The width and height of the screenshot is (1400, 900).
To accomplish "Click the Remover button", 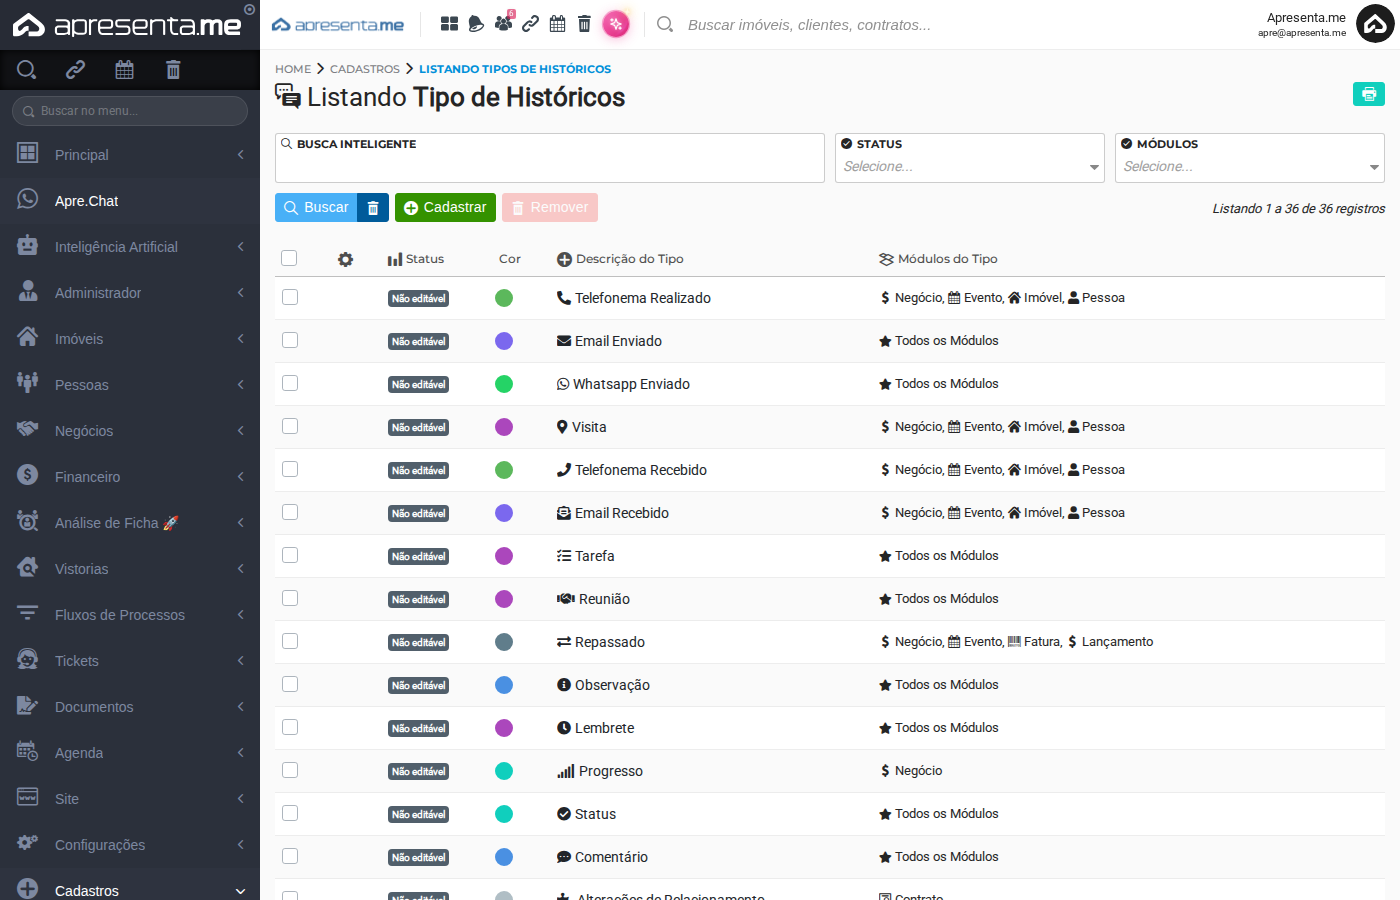I will click(x=550, y=208).
